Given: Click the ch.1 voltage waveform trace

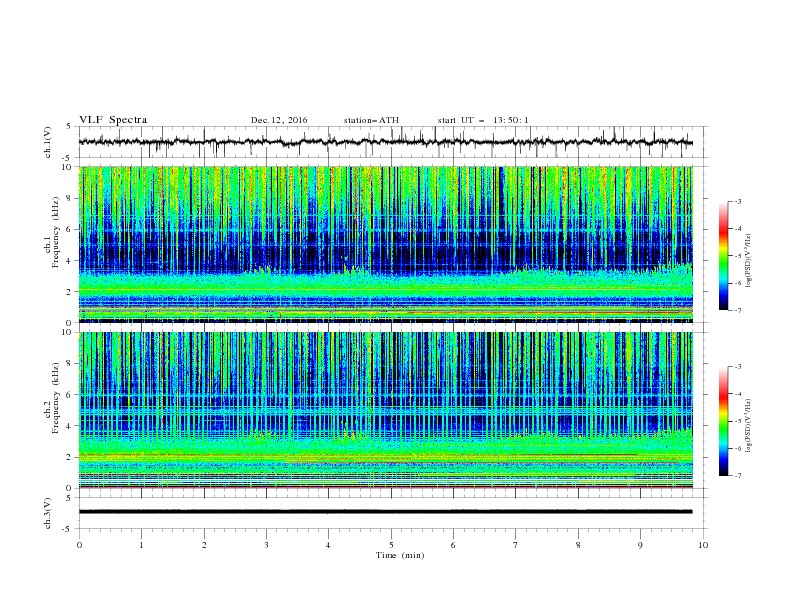Looking at the screenshot, I should tap(385, 142).
